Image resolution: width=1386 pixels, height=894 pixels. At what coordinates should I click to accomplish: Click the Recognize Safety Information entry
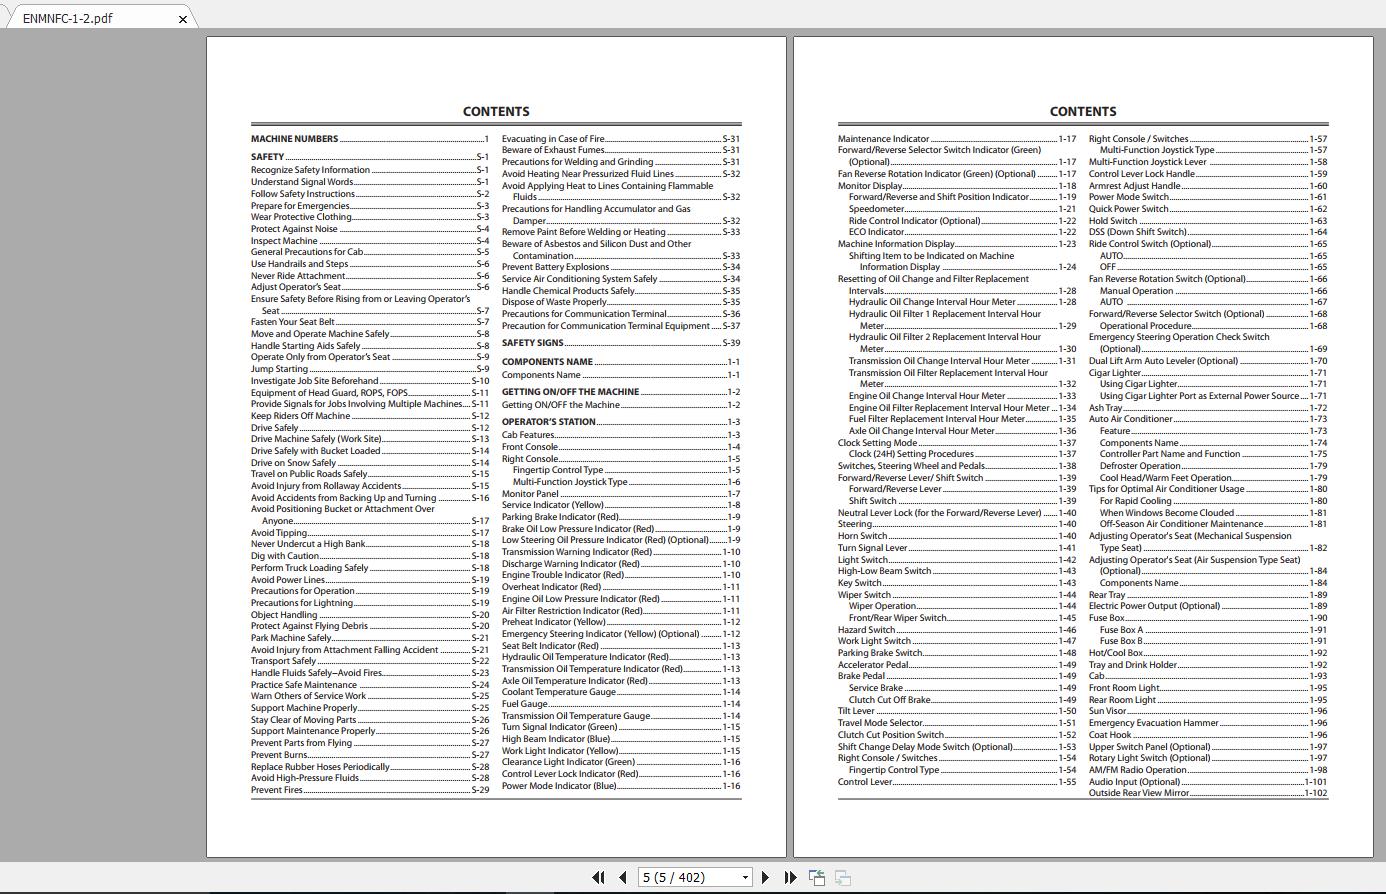tap(370, 170)
